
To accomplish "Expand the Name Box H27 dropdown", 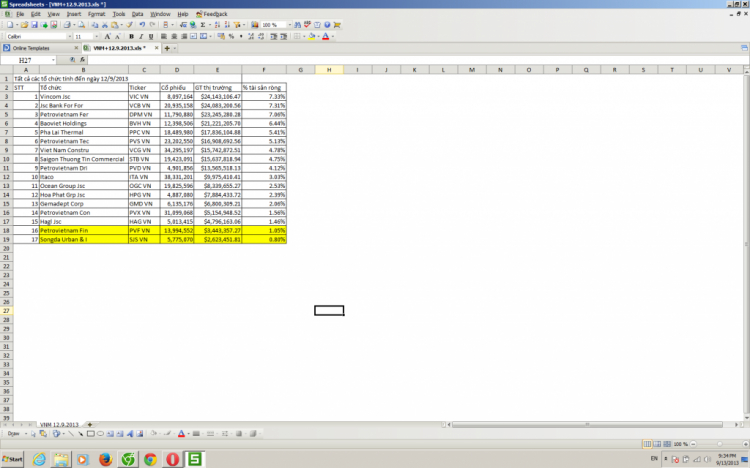I will tap(53, 60).
